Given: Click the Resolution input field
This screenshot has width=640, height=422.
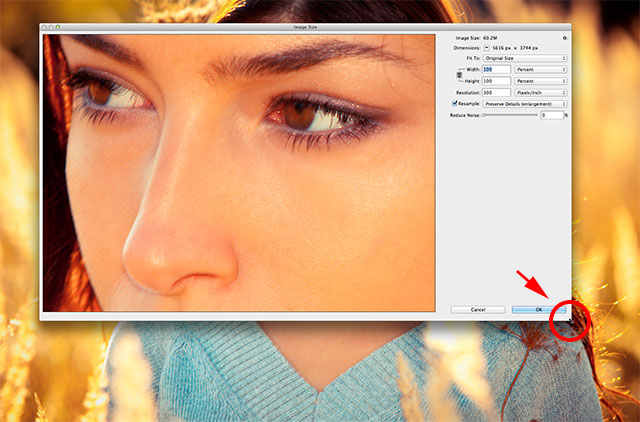Looking at the screenshot, I should [497, 92].
